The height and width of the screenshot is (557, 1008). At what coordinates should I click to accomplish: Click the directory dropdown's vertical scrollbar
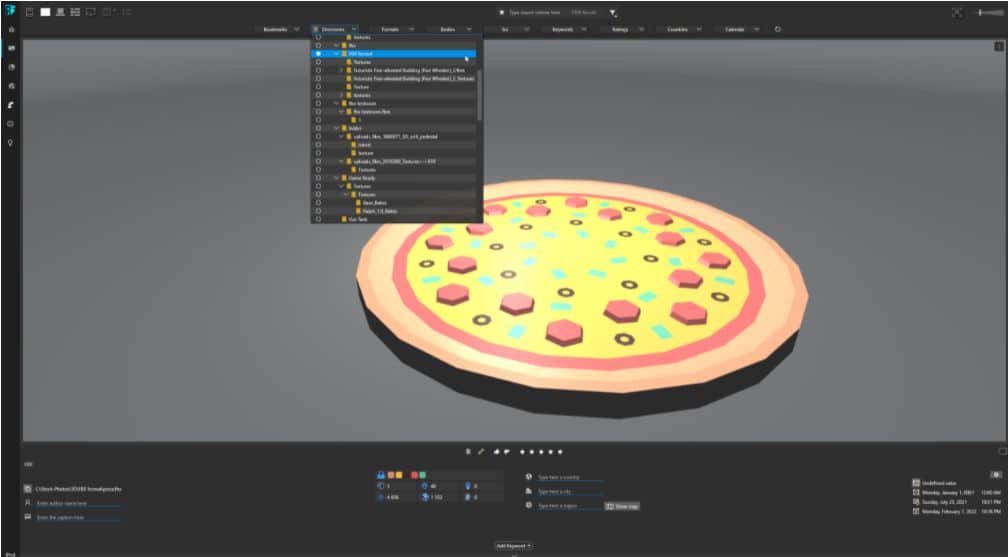click(x=479, y=94)
